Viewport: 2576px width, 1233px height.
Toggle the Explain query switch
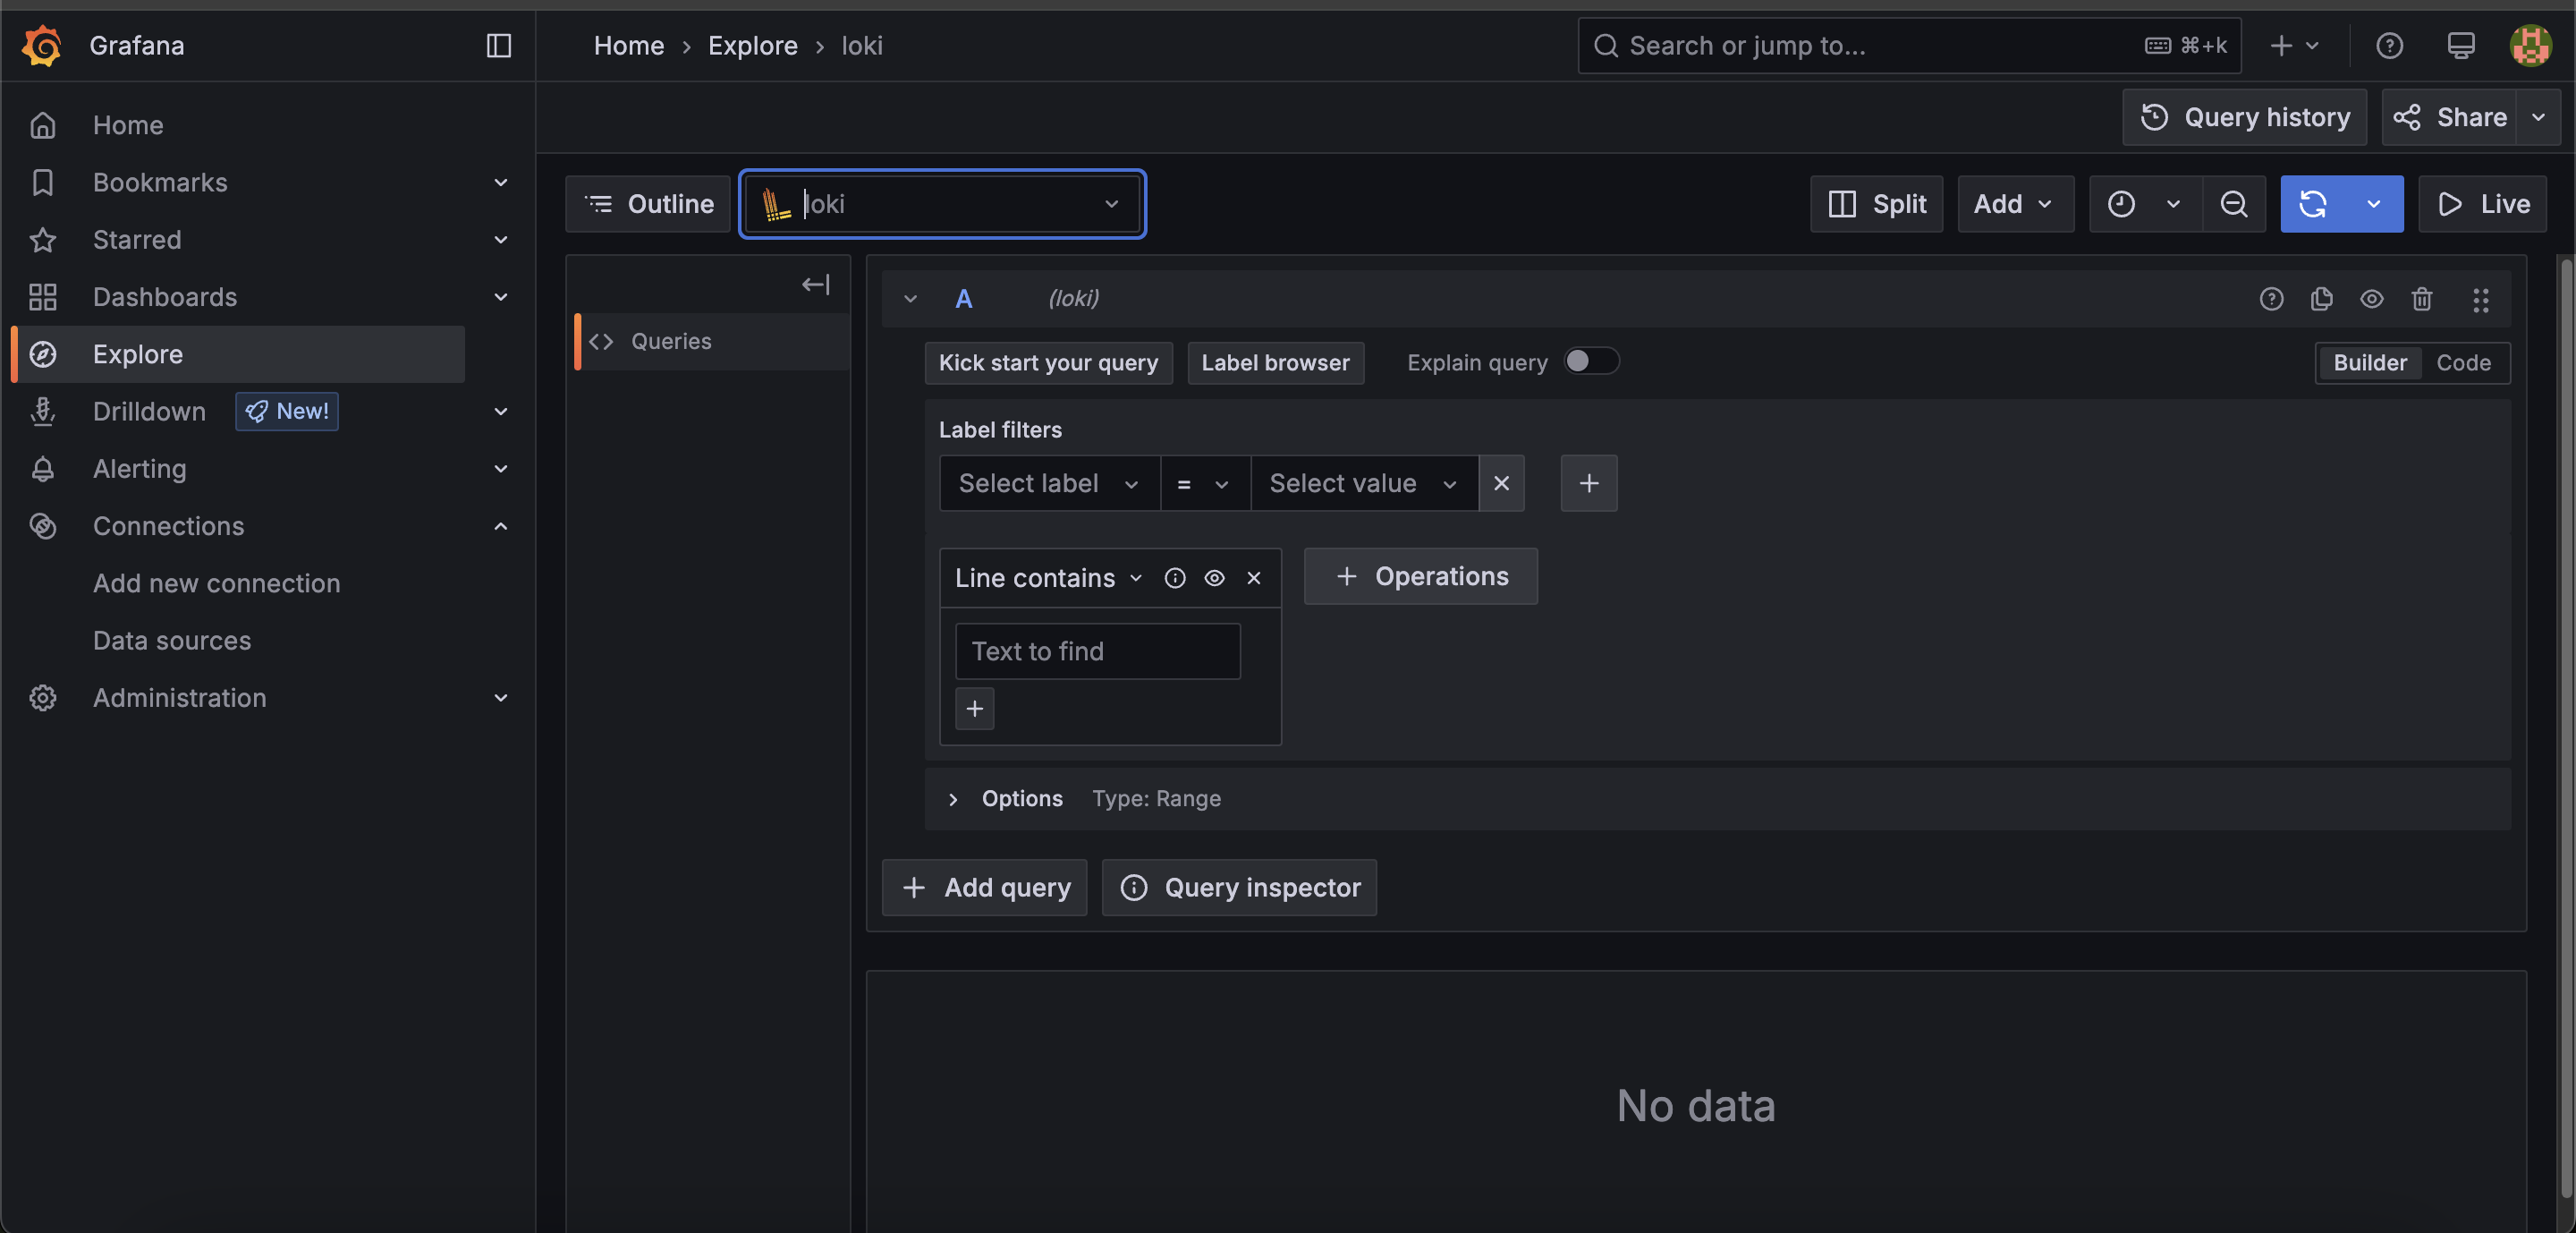(x=1590, y=361)
